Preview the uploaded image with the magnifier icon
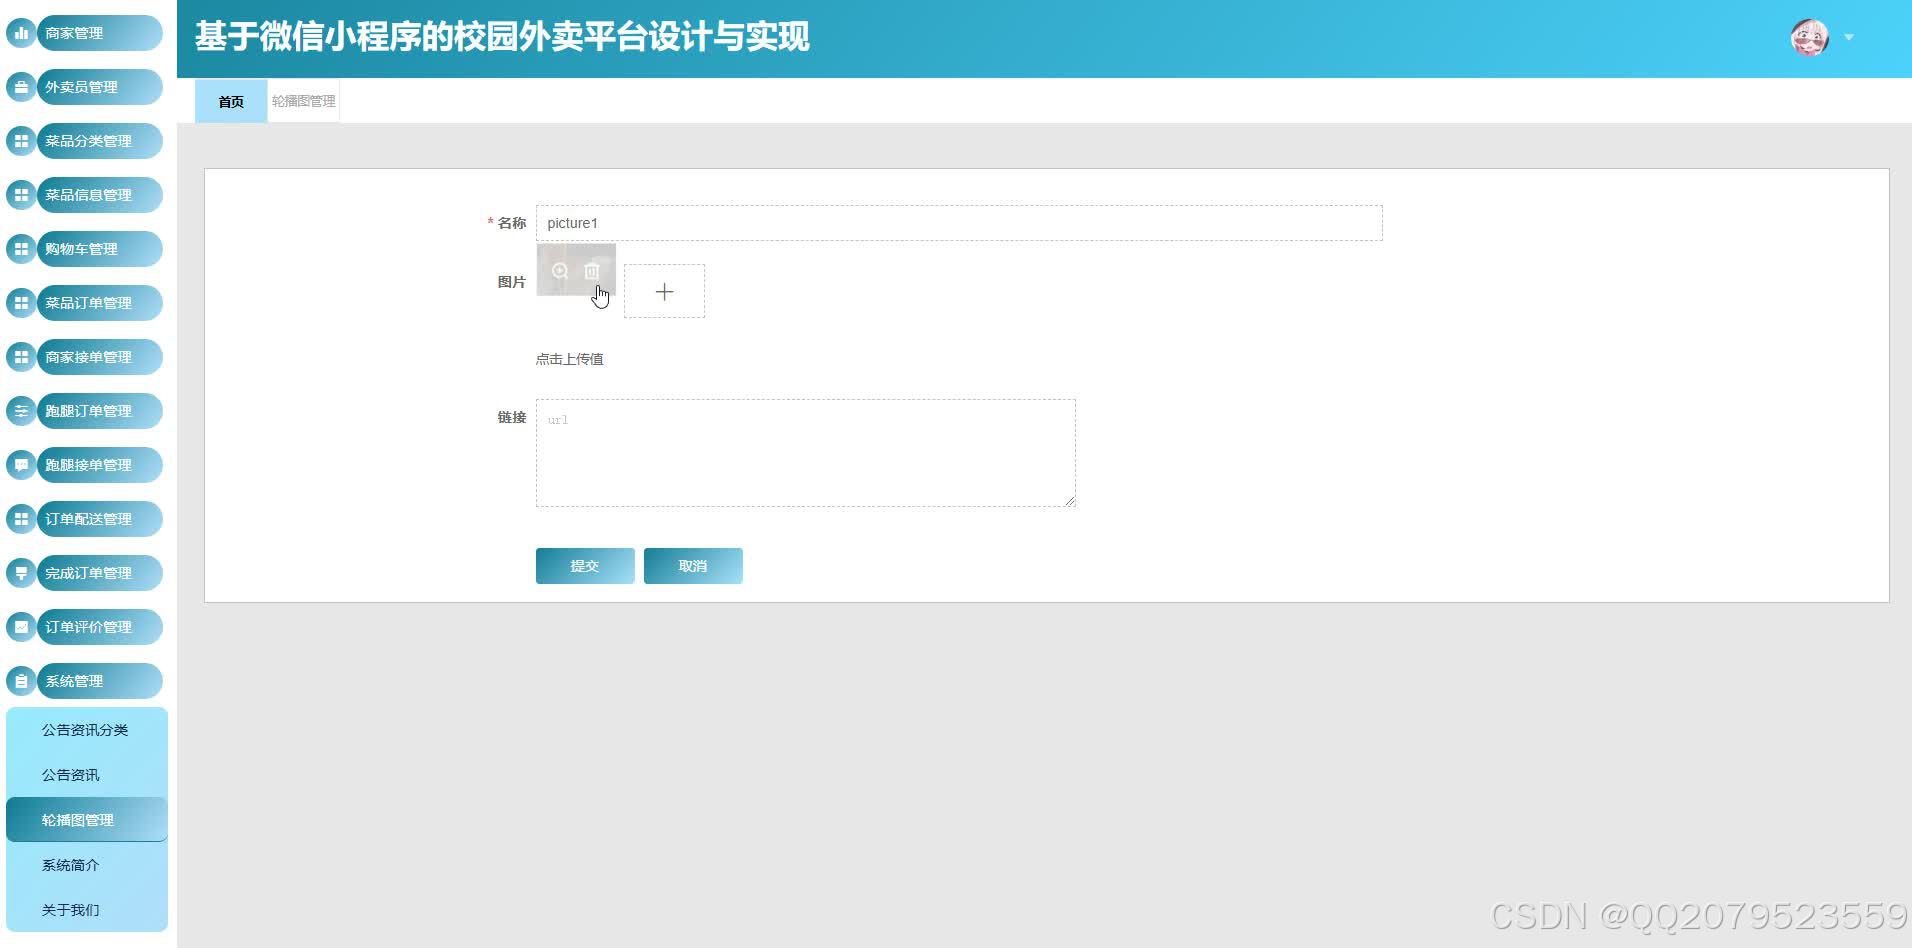The width and height of the screenshot is (1912, 948). coord(559,270)
